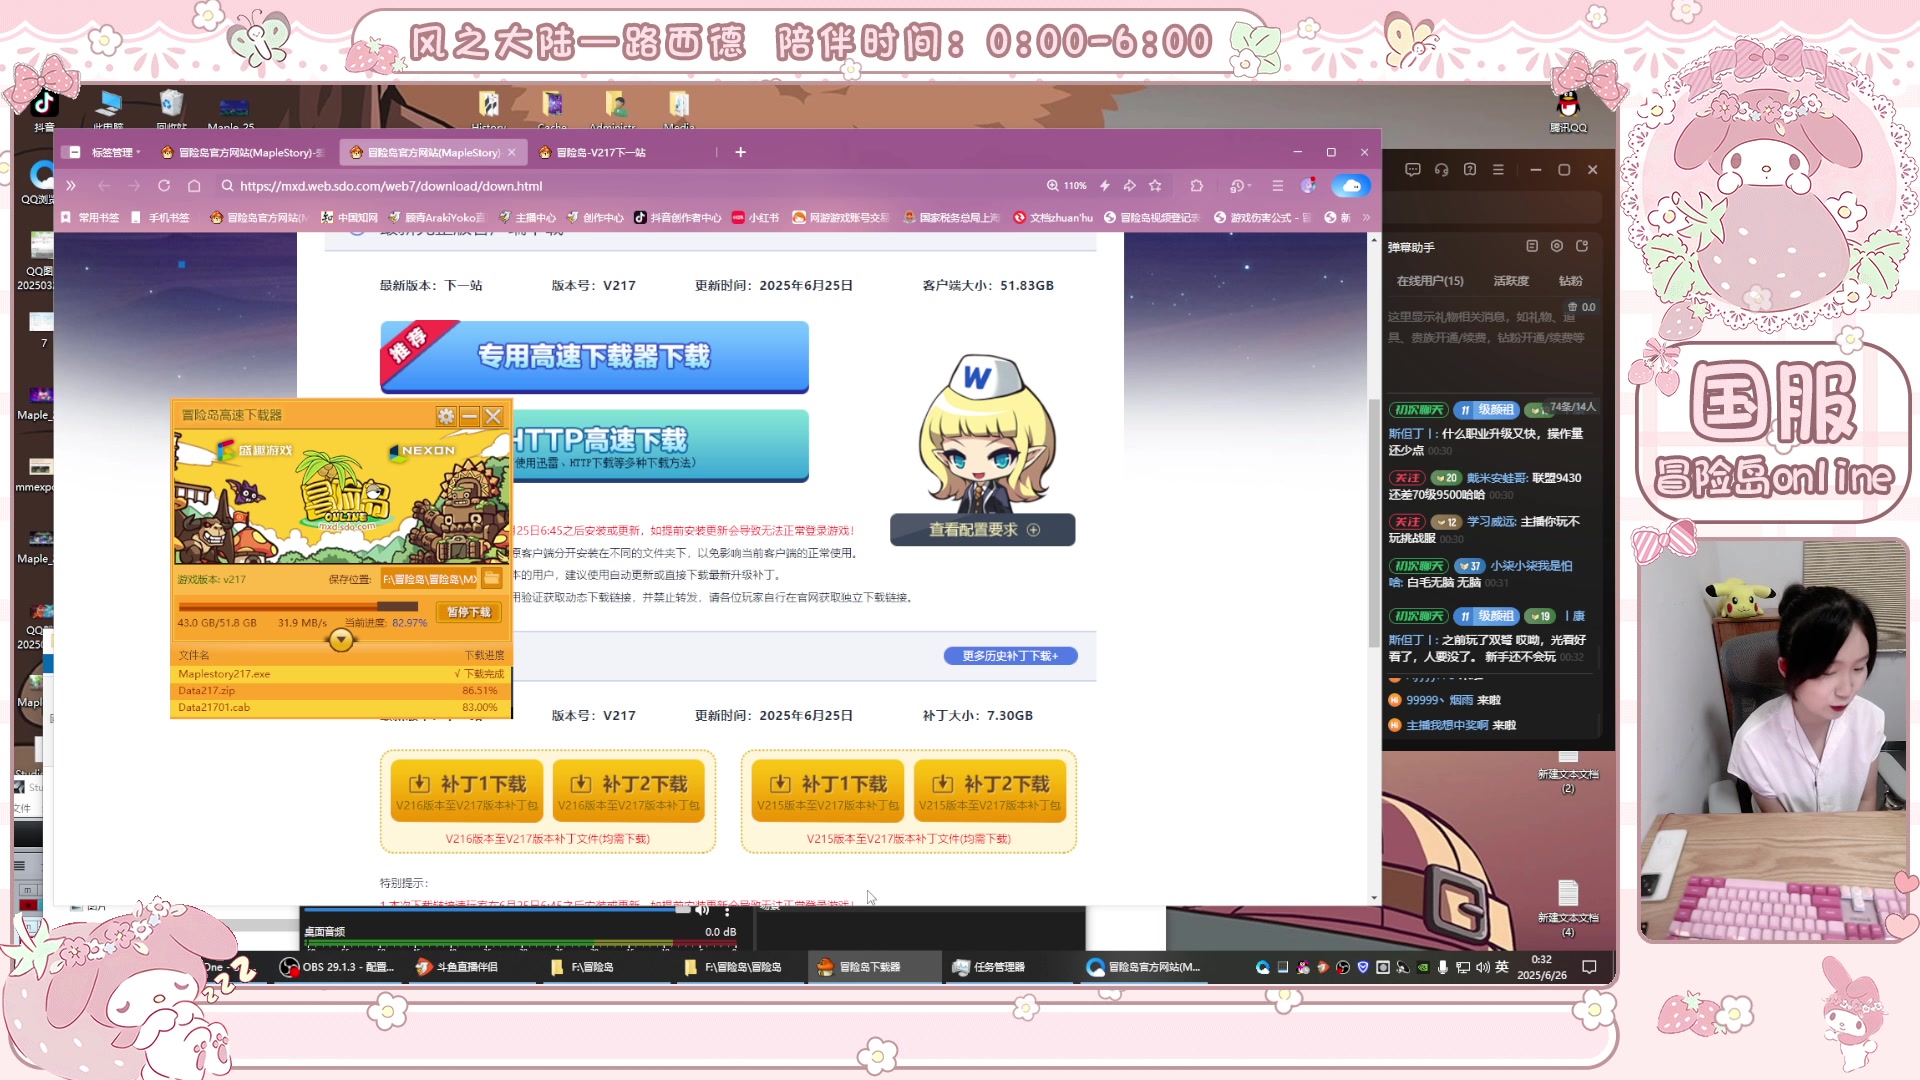Pause download with 暂停下载 button
Viewport: 1920px width, 1080px height.
pos(468,612)
